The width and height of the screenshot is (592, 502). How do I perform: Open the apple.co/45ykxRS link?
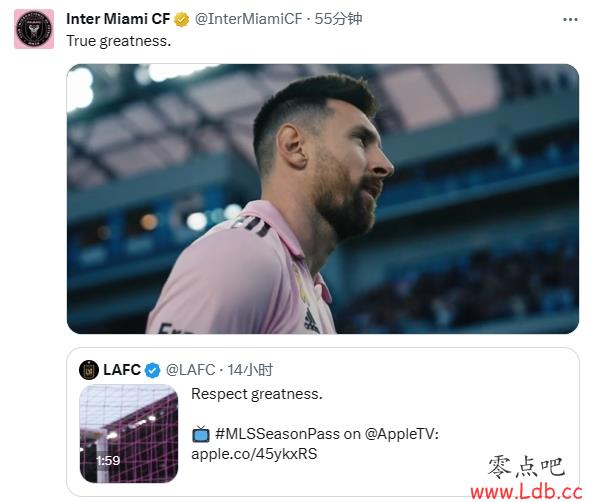click(x=254, y=454)
